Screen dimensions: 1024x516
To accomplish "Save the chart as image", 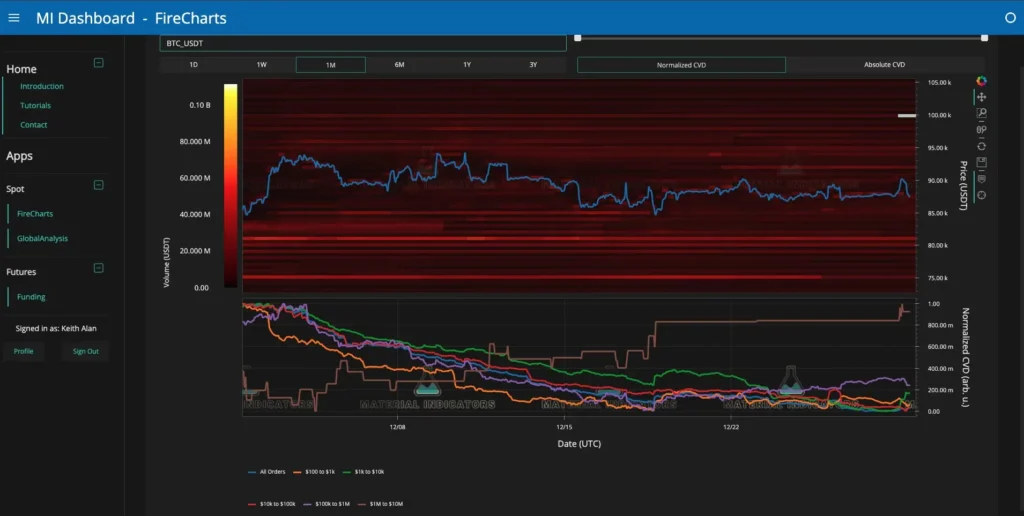I will pyautogui.click(x=981, y=162).
